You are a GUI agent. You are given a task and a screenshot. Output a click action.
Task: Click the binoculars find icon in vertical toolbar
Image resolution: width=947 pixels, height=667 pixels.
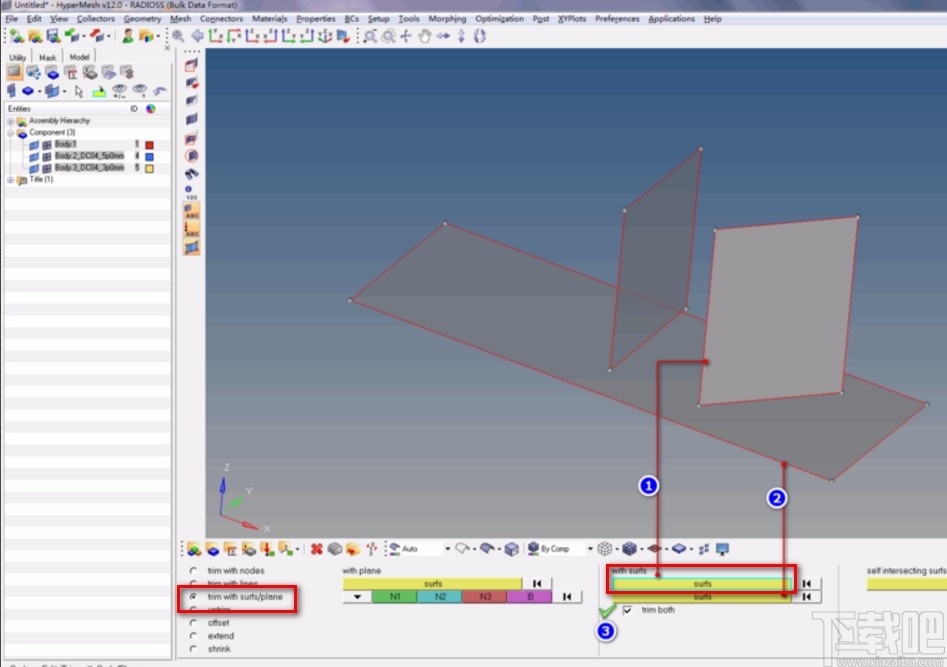coord(191,174)
